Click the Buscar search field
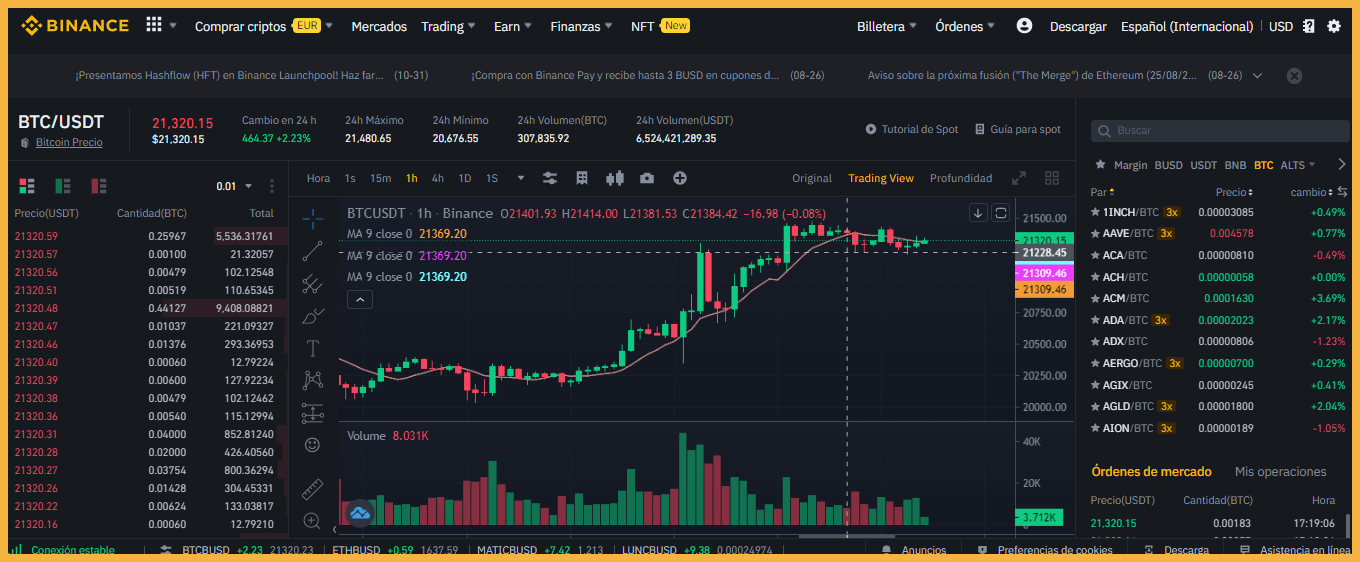Screen dimensions: 1360x562 (x=1218, y=130)
